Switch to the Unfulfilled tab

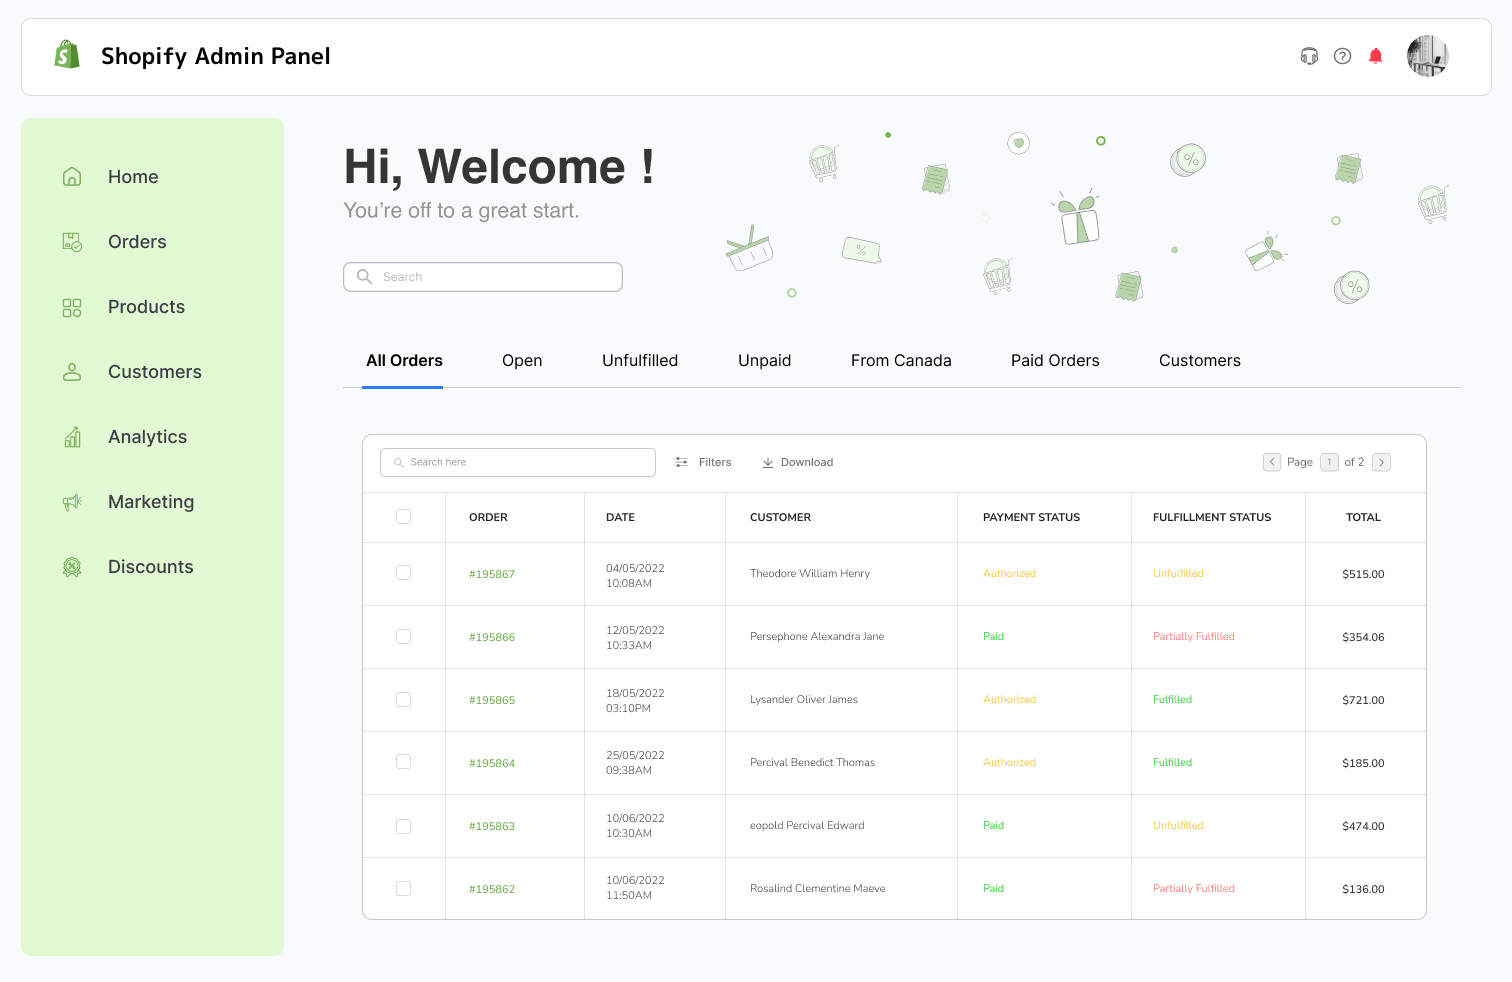[640, 360]
